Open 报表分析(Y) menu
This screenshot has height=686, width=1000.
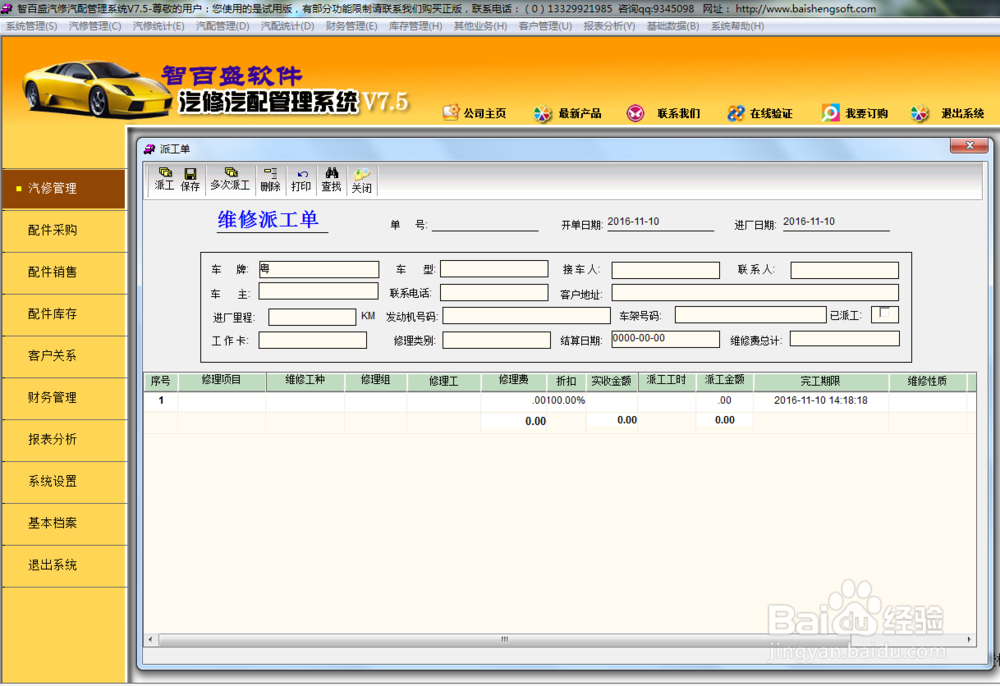610,26
